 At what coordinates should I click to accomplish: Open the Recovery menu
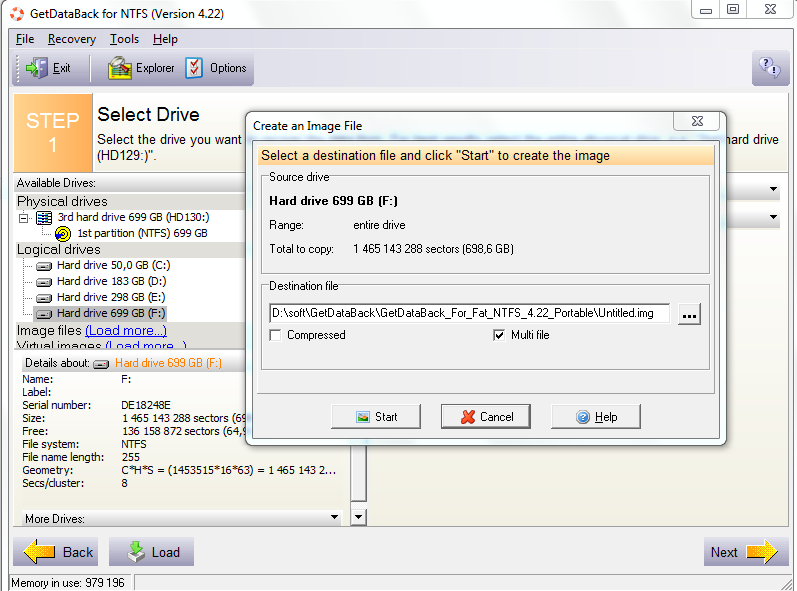pyautogui.click(x=72, y=39)
